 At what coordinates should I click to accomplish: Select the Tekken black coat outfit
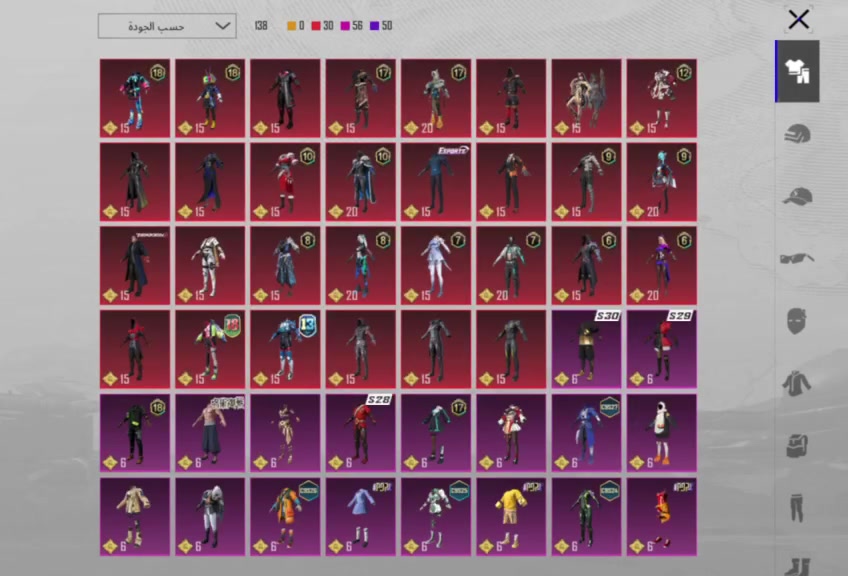tap(135, 266)
